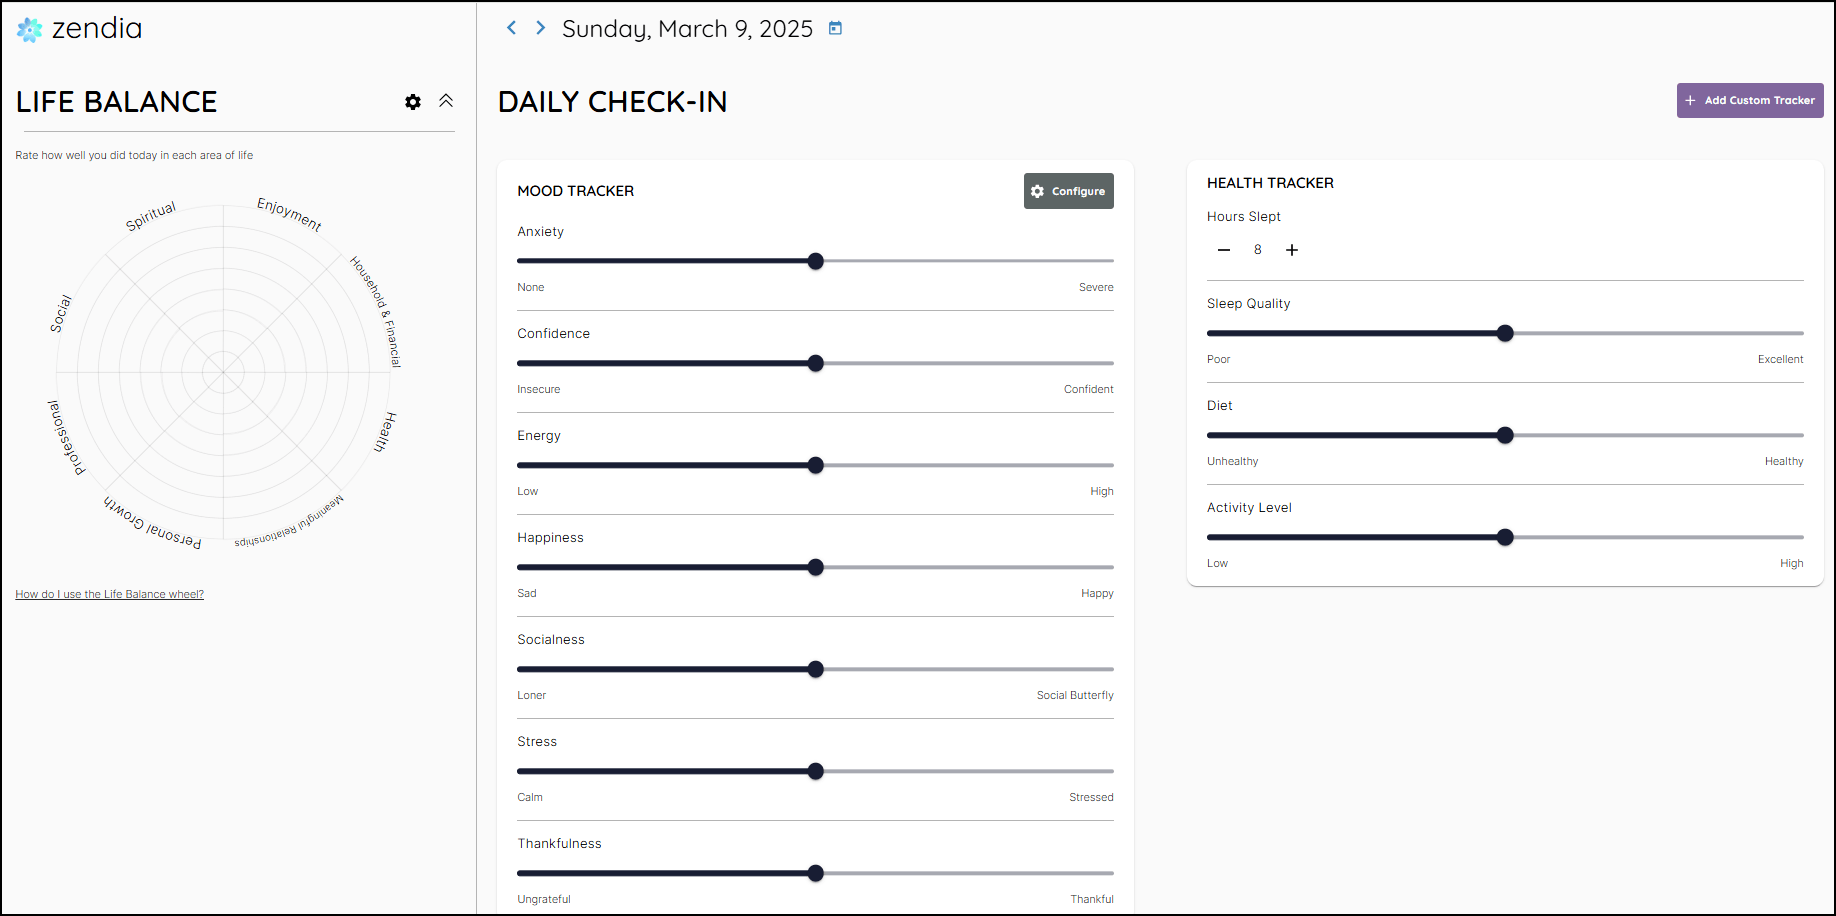Click the Social Butterfly end label

[1075, 695]
